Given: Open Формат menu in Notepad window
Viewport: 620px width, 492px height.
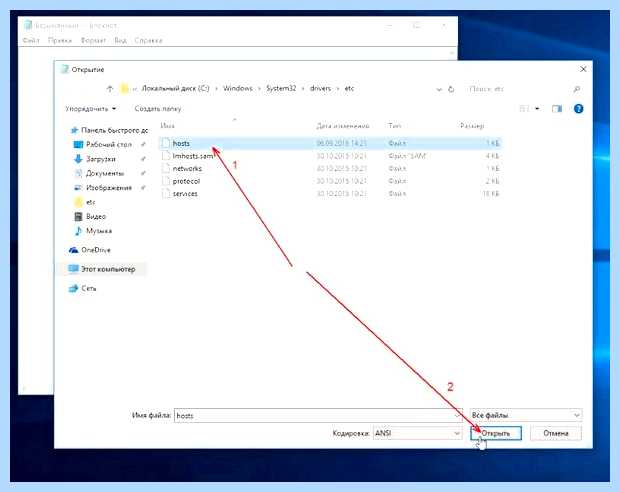Looking at the screenshot, I should tap(93, 40).
